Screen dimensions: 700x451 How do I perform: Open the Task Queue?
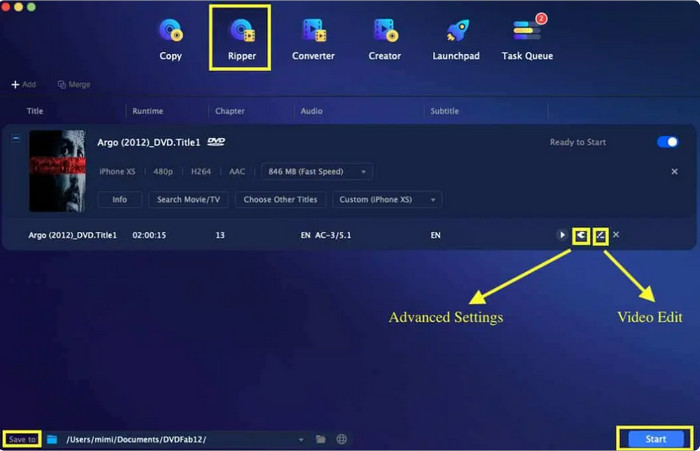pyautogui.click(x=527, y=39)
